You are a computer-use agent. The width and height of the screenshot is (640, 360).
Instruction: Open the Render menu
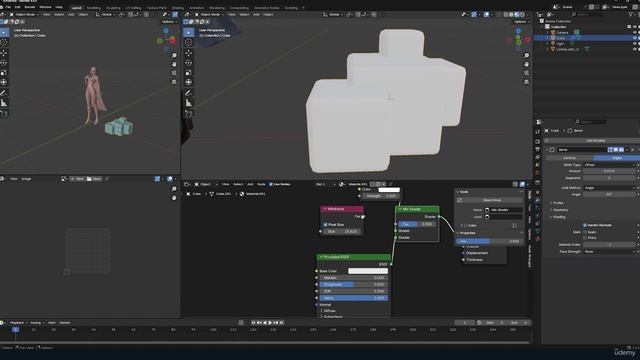pos(30,7)
